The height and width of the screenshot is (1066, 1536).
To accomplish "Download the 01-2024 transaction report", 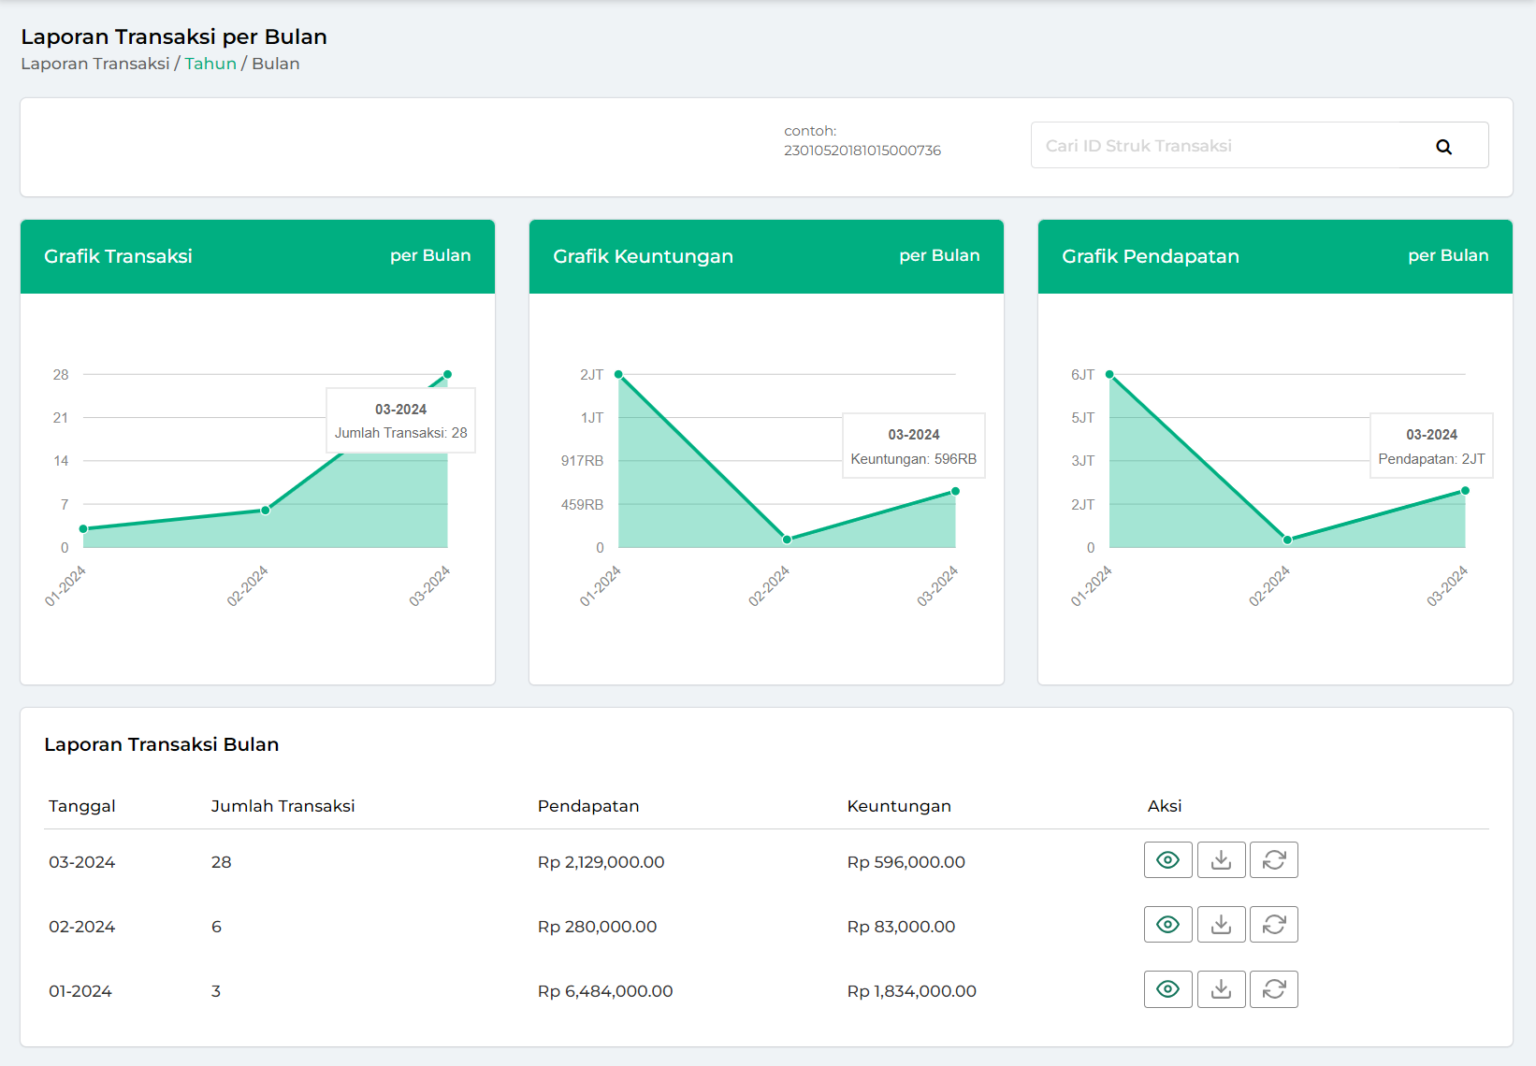I will pyautogui.click(x=1221, y=989).
